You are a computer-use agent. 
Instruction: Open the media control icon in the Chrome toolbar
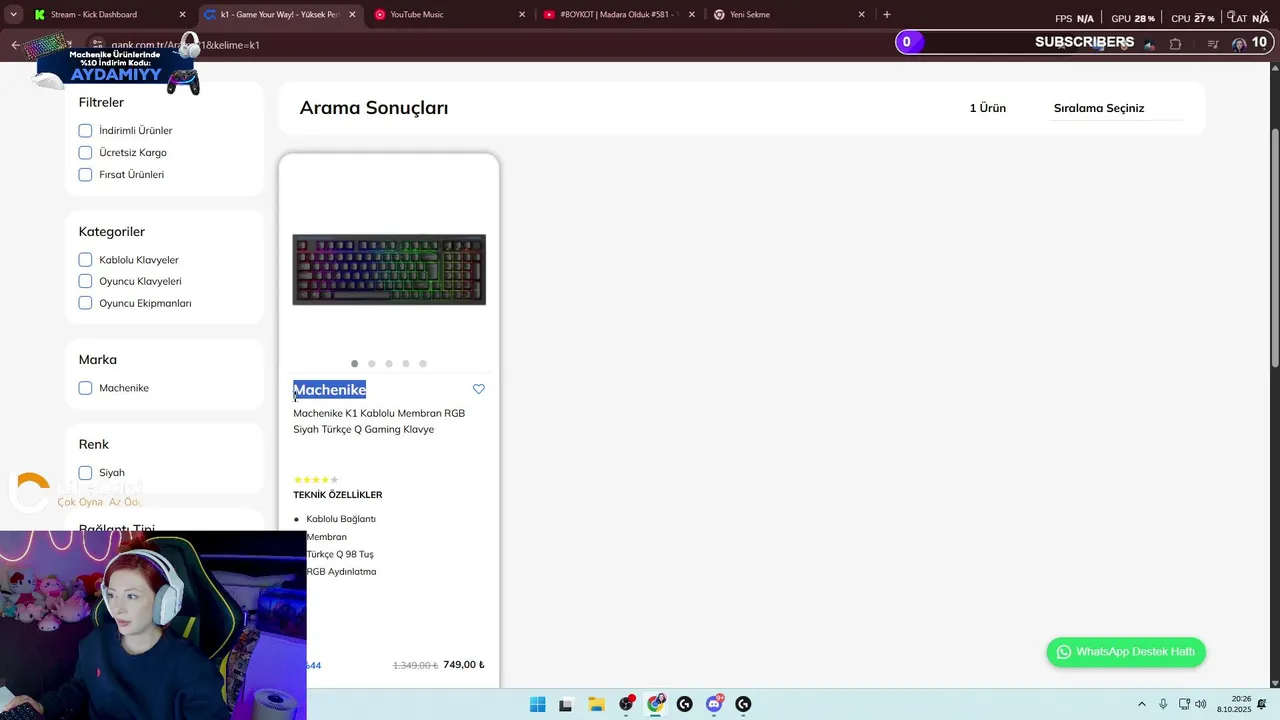tap(1213, 44)
